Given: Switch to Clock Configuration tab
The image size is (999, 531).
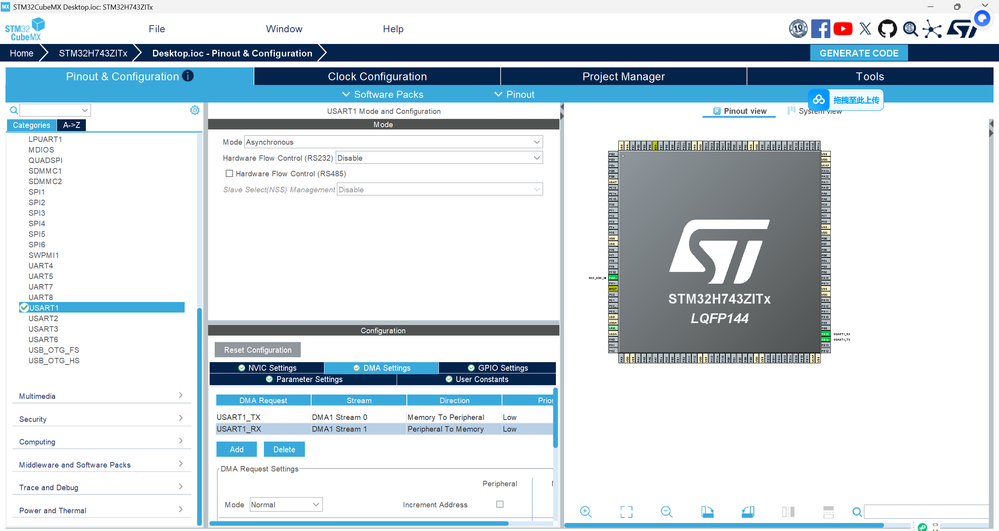Looking at the screenshot, I should (377, 76).
